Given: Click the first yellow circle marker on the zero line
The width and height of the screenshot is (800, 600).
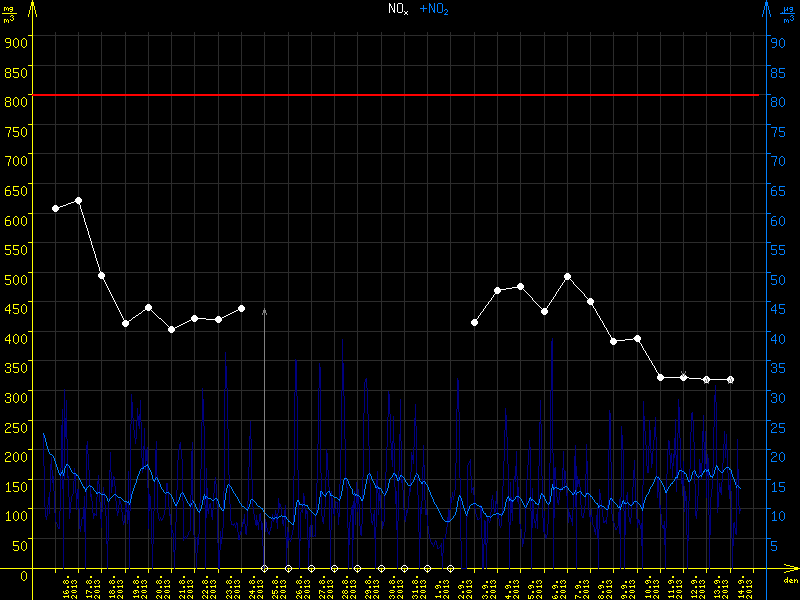Looking at the screenshot, I should coord(265,568).
